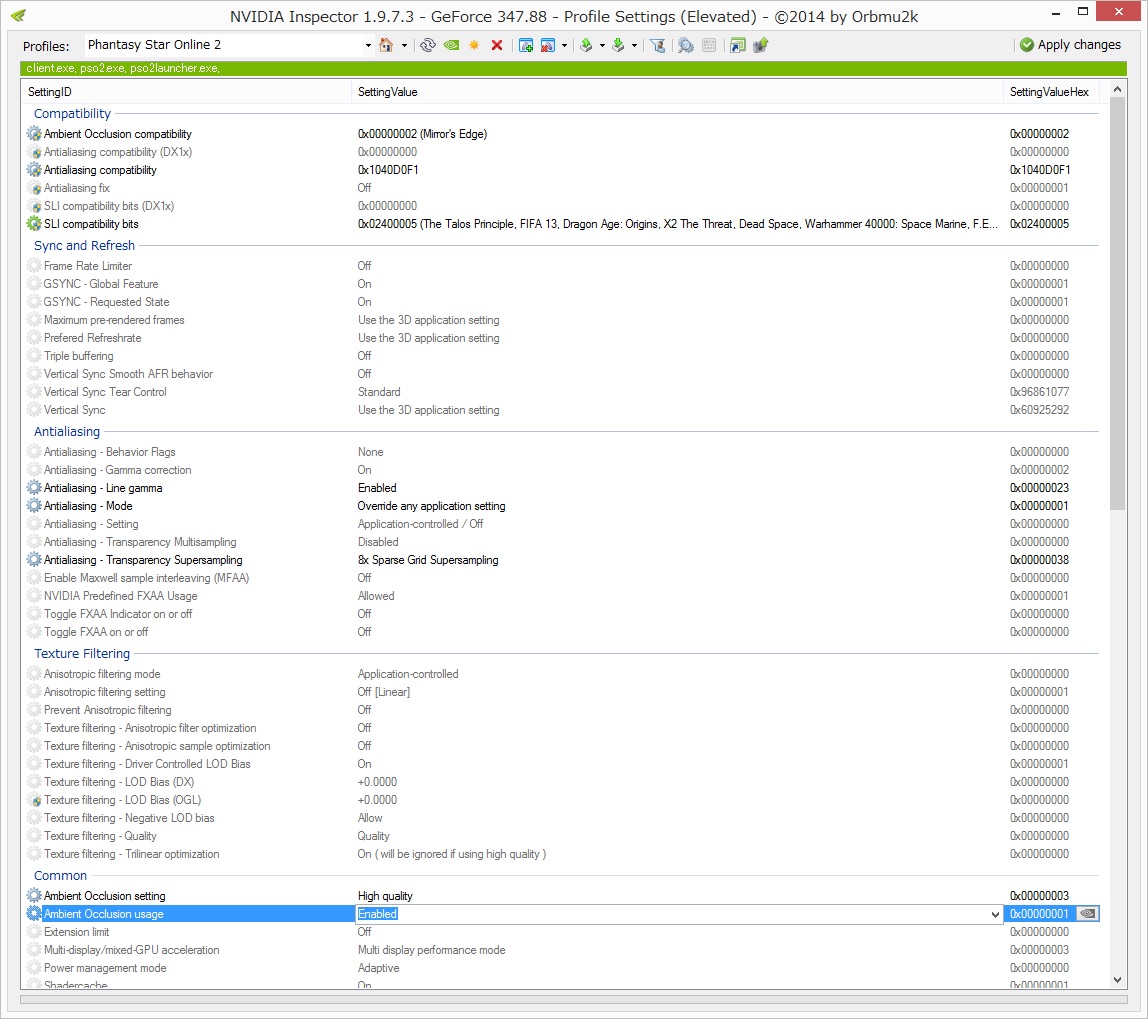Viewport: 1148px width, 1019px height.
Task: Click the Antialiasing group header
Action: [x=67, y=431]
